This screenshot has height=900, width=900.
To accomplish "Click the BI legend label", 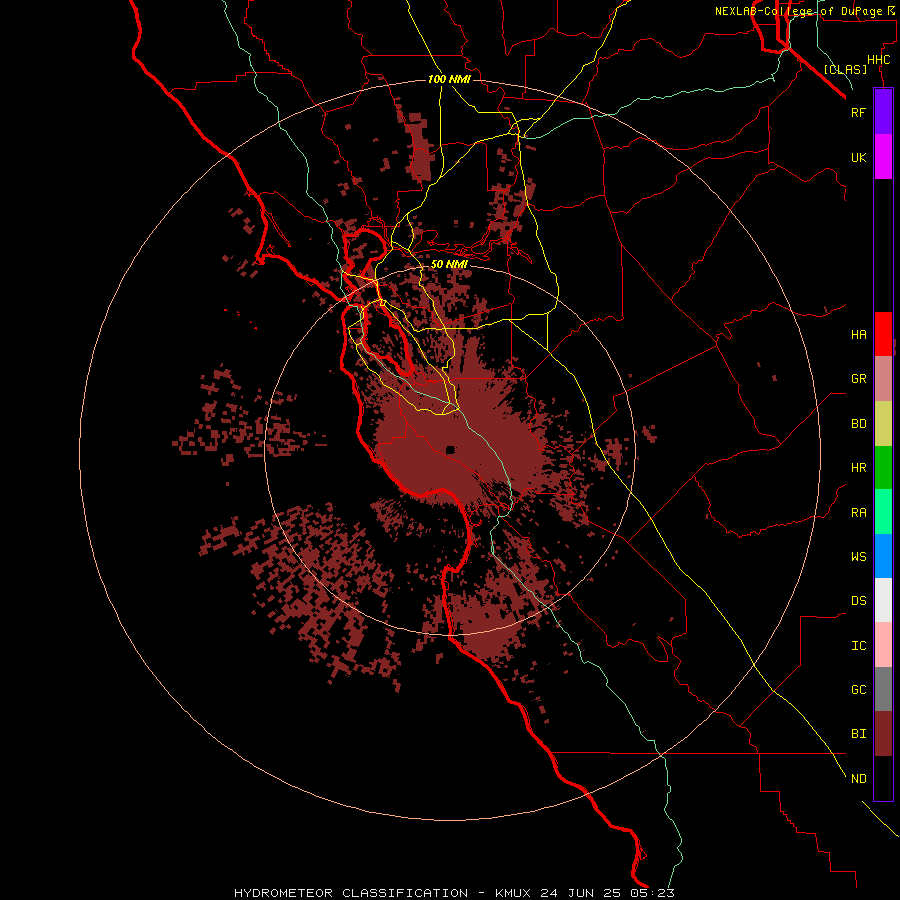I will 858,734.
